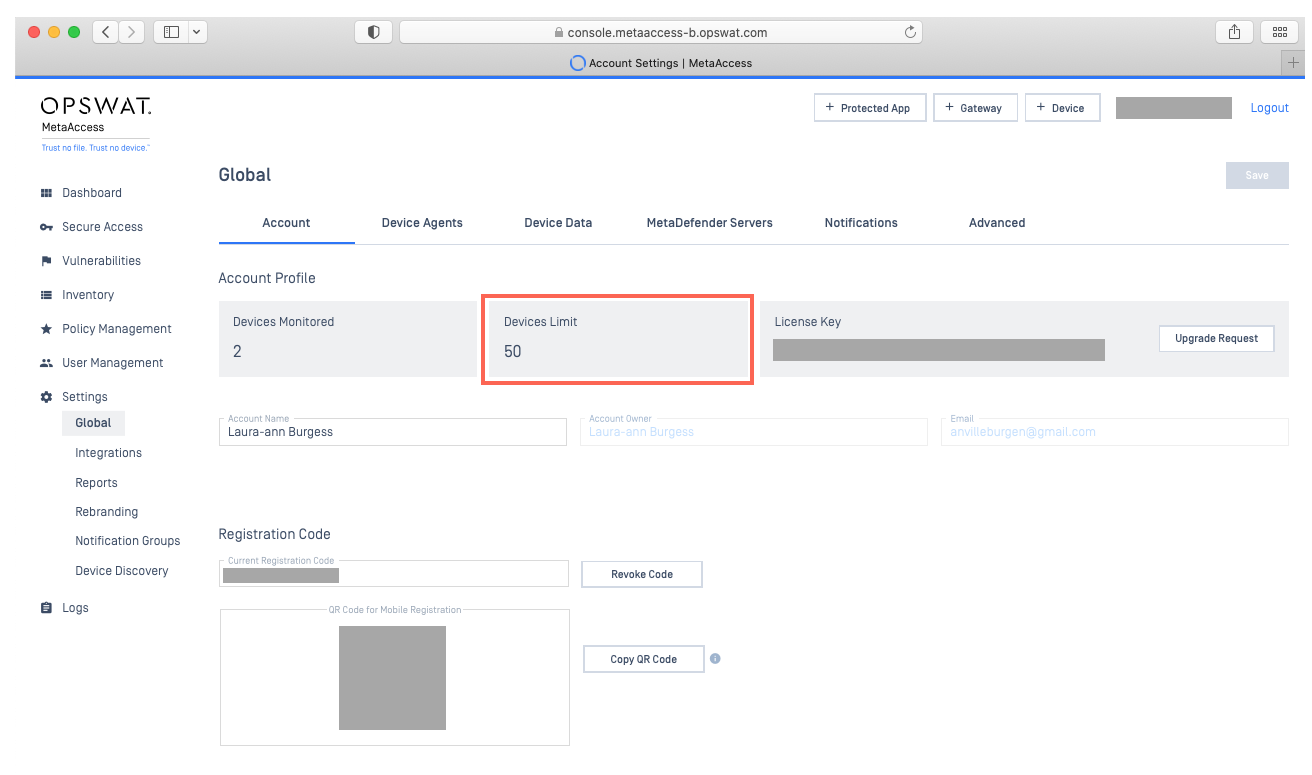1312x775 pixels.
Task: Open Reports under Settings
Action: 96,483
